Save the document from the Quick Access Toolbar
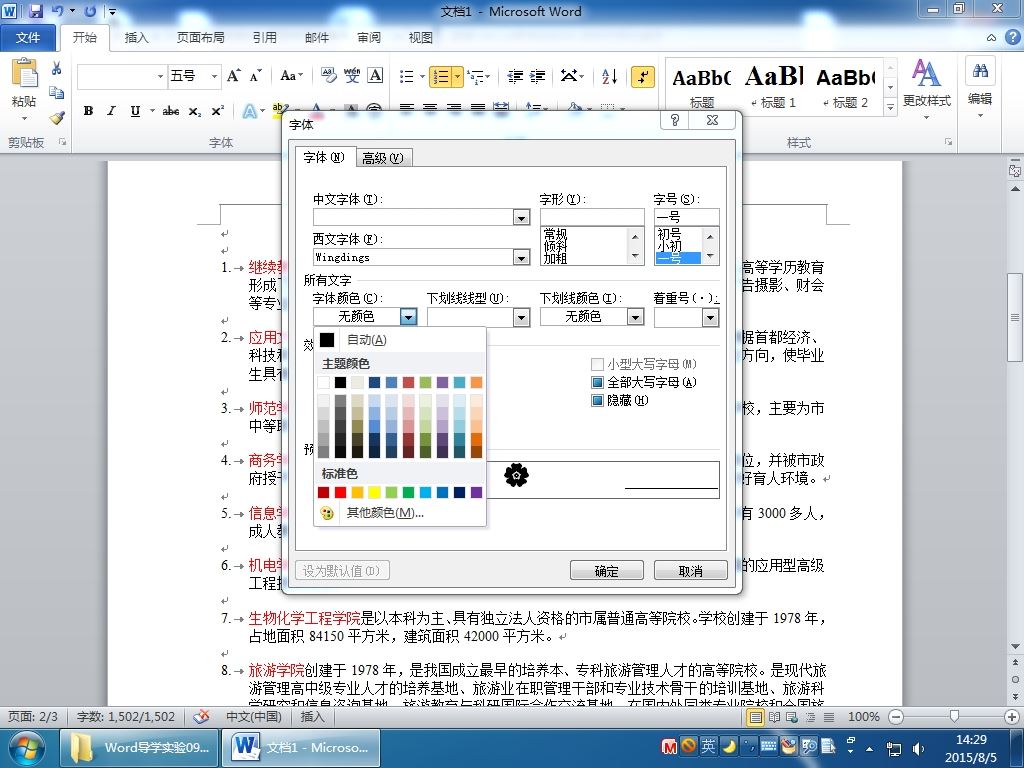Image resolution: width=1024 pixels, height=768 pixels. [x=36, y=11]
